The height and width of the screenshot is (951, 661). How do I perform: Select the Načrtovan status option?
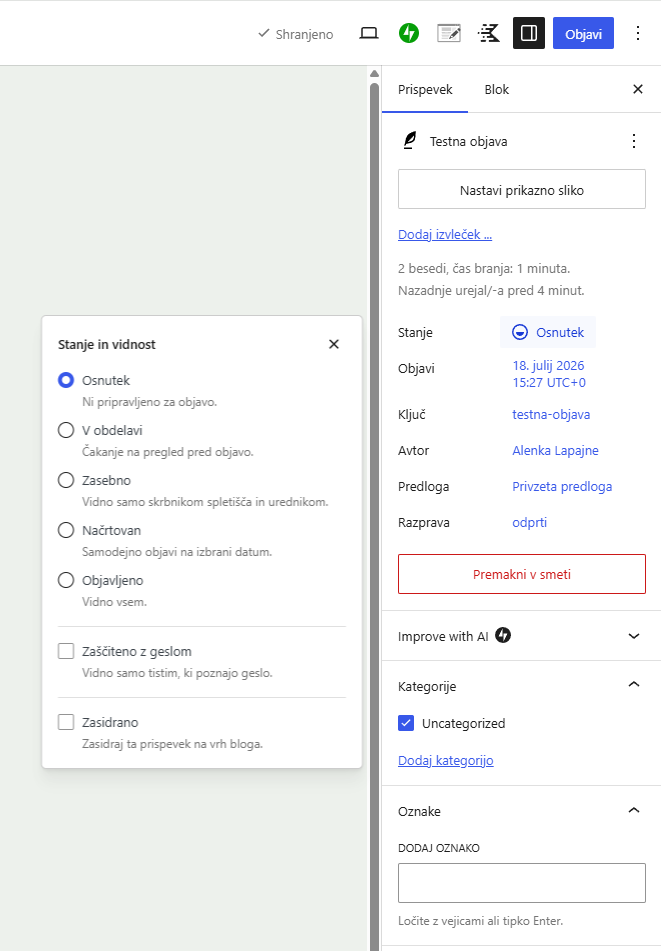[x=65, y=530]
